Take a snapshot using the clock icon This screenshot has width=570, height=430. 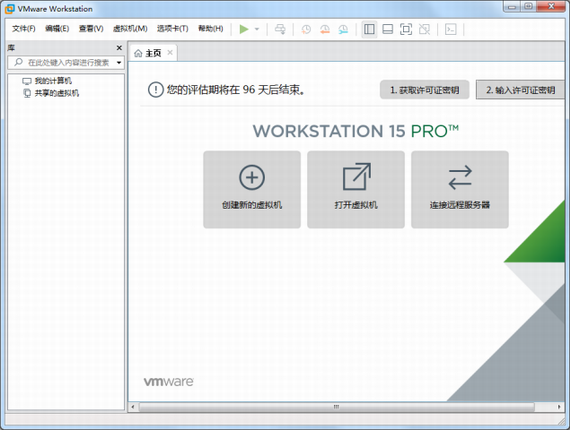click(x=306, y=29)
